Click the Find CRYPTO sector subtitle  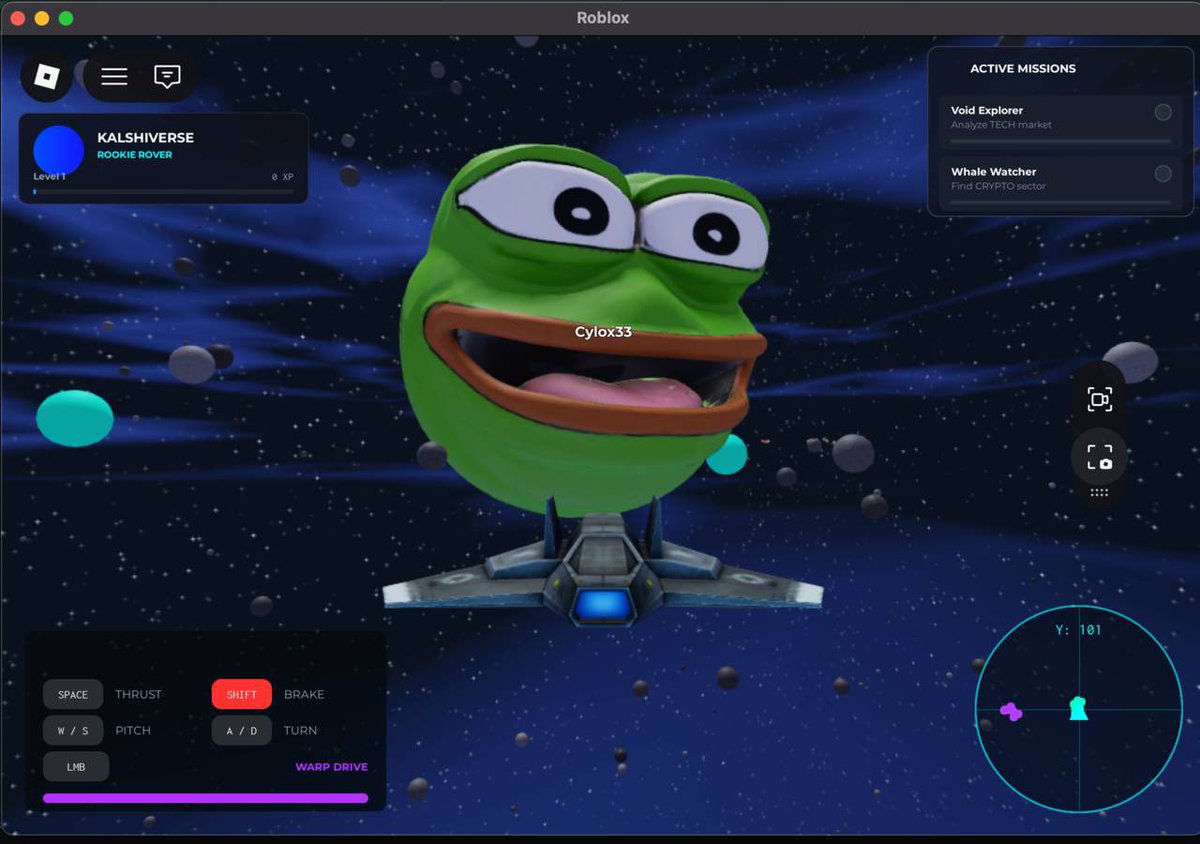(x=998, y=186)
